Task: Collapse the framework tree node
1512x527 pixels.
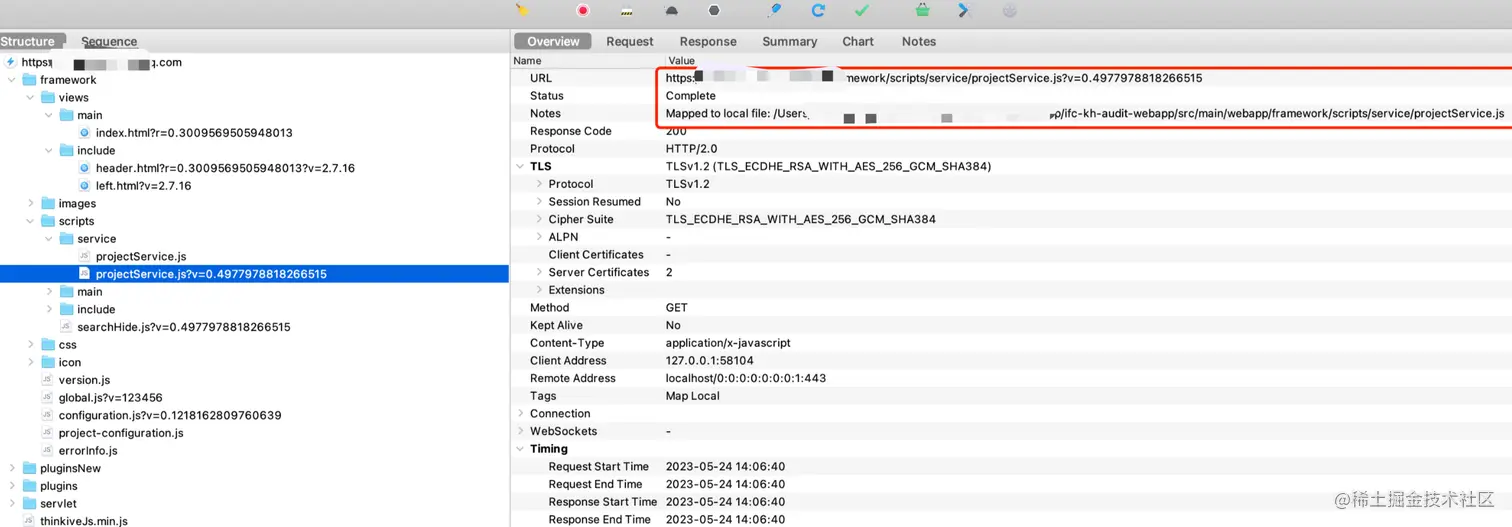Action: [x=12, y=80]
